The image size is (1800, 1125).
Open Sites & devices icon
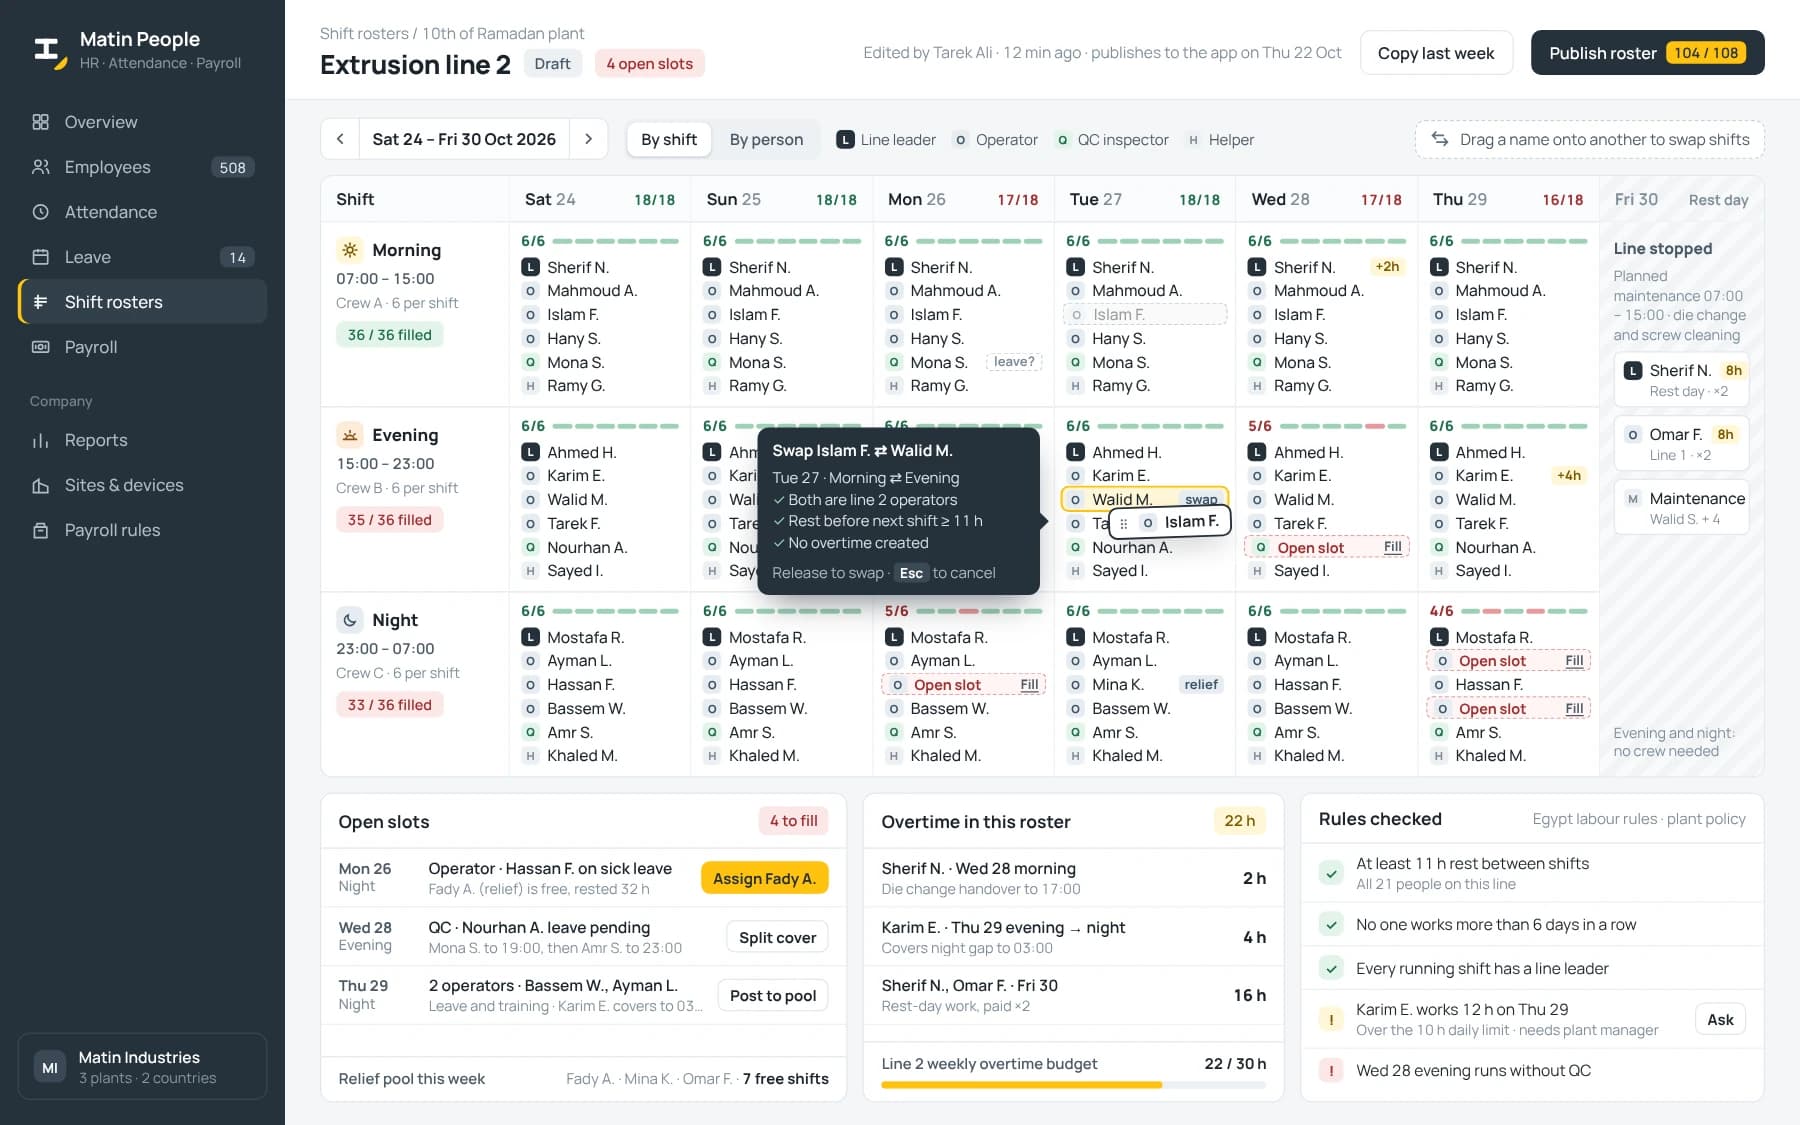[x=41, y=485]
